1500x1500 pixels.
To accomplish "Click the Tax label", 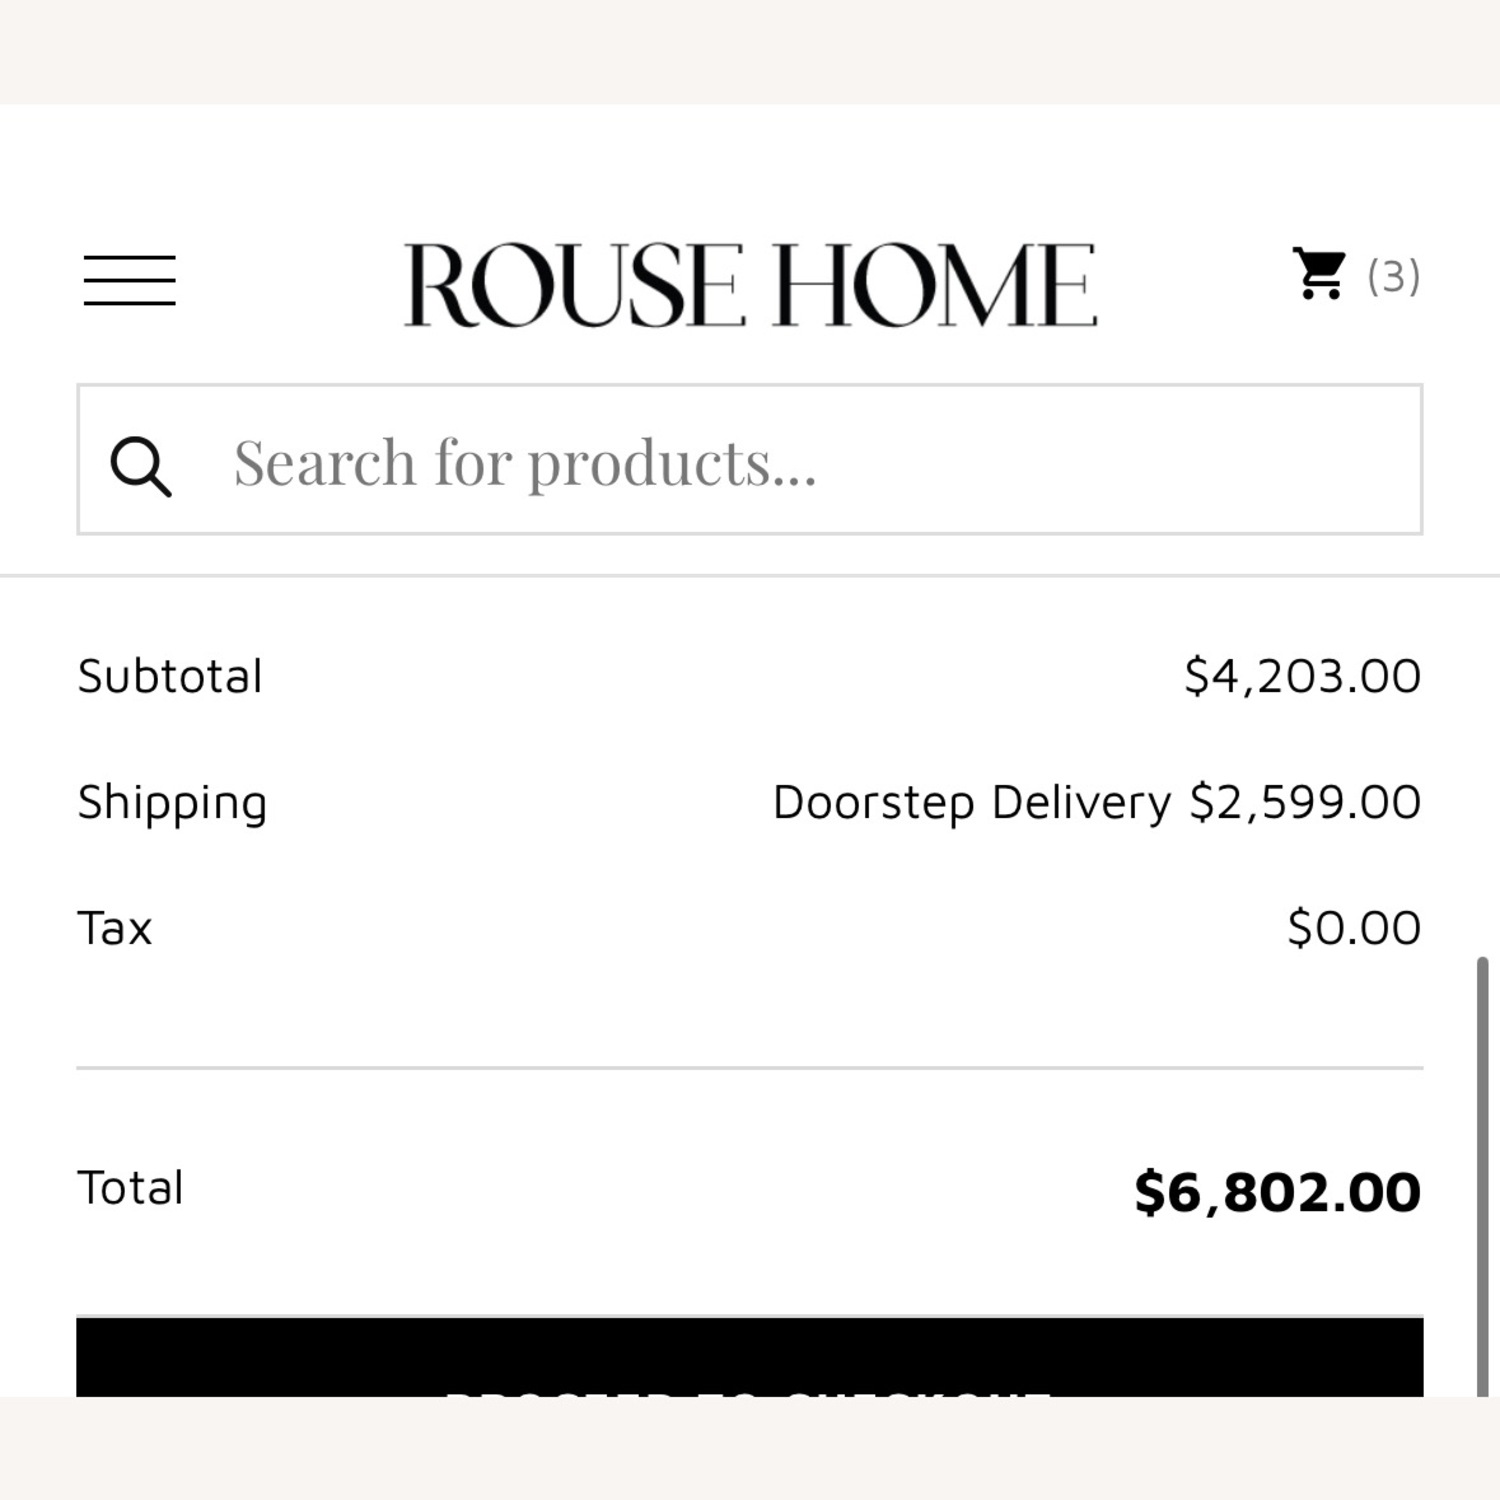I will 115,929.
